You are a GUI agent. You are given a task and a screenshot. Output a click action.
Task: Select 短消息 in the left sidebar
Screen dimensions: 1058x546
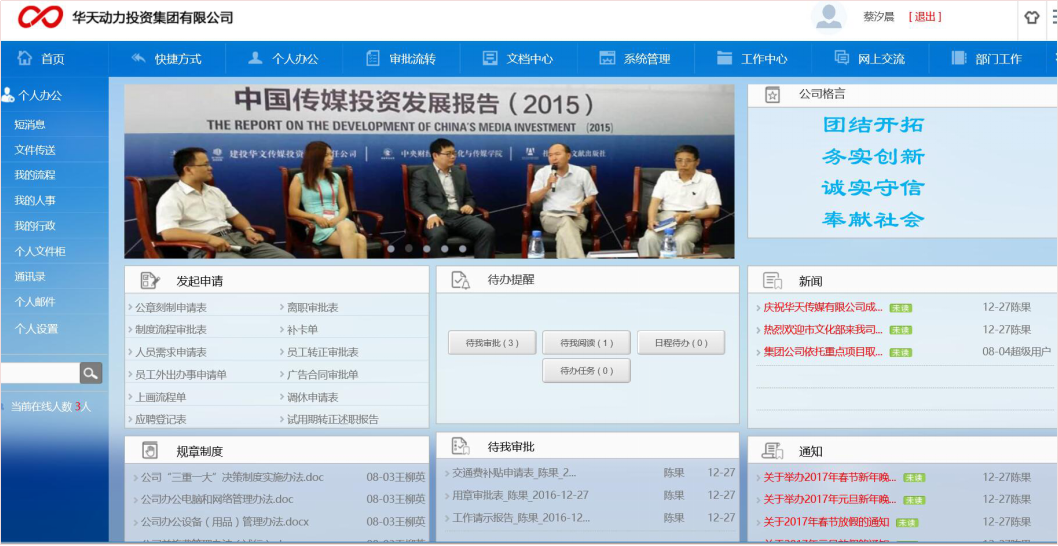click(30, 125)
